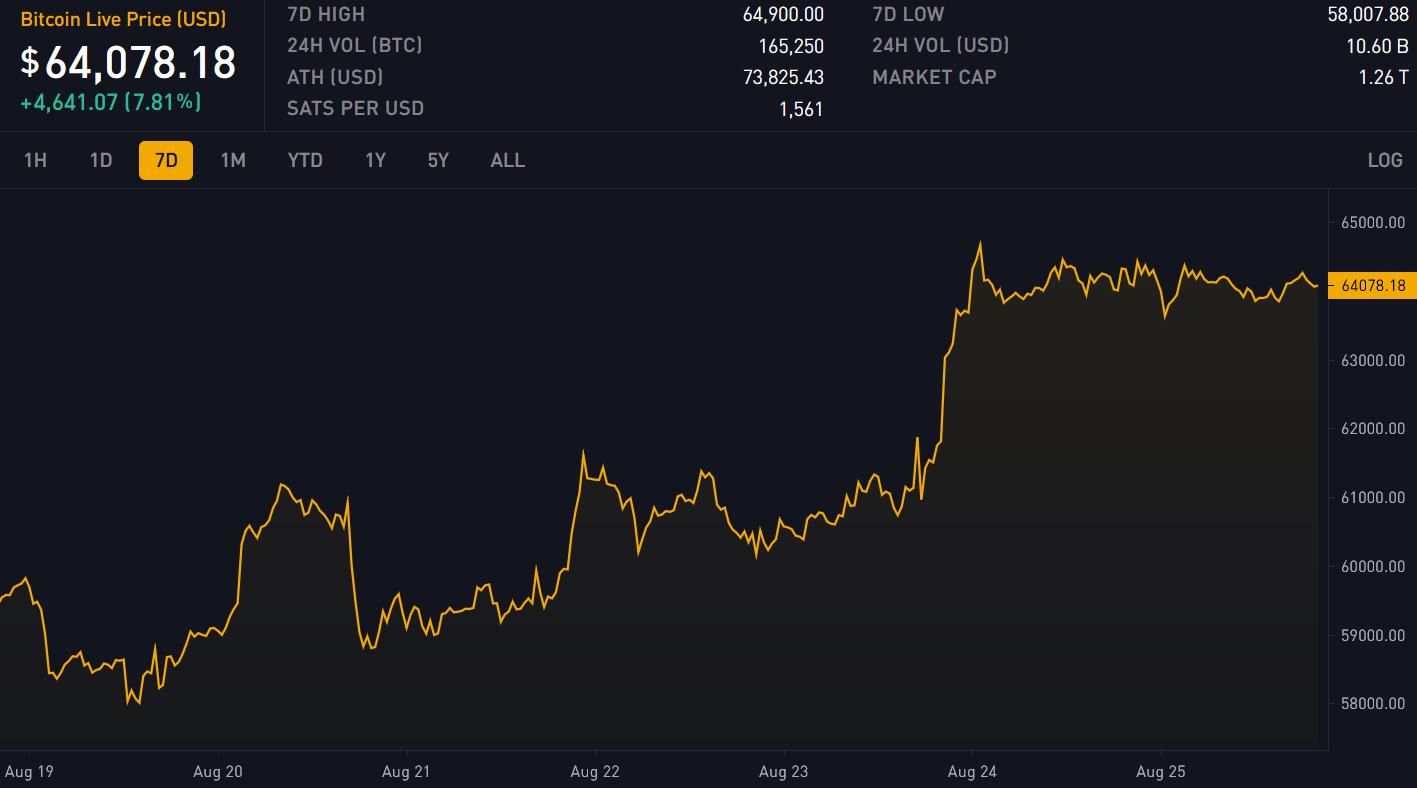1417x788 pixels.
Task: Click the Aug 21 date on x-axis
Action: click(406, 772)
